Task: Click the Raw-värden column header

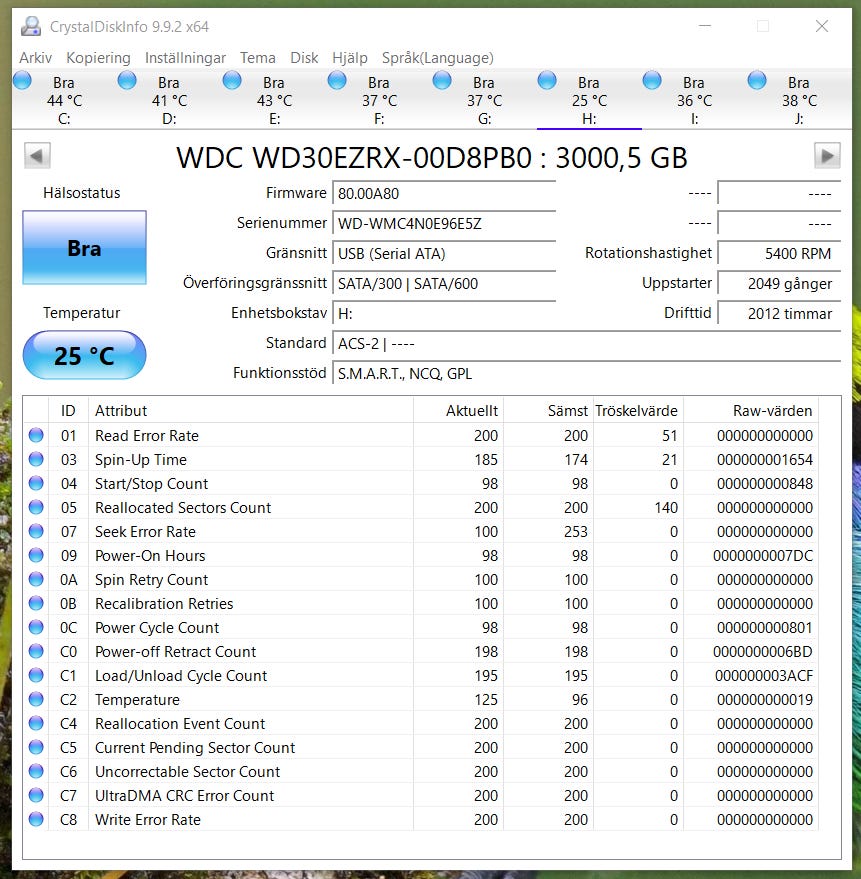Action: click(751, 410)
